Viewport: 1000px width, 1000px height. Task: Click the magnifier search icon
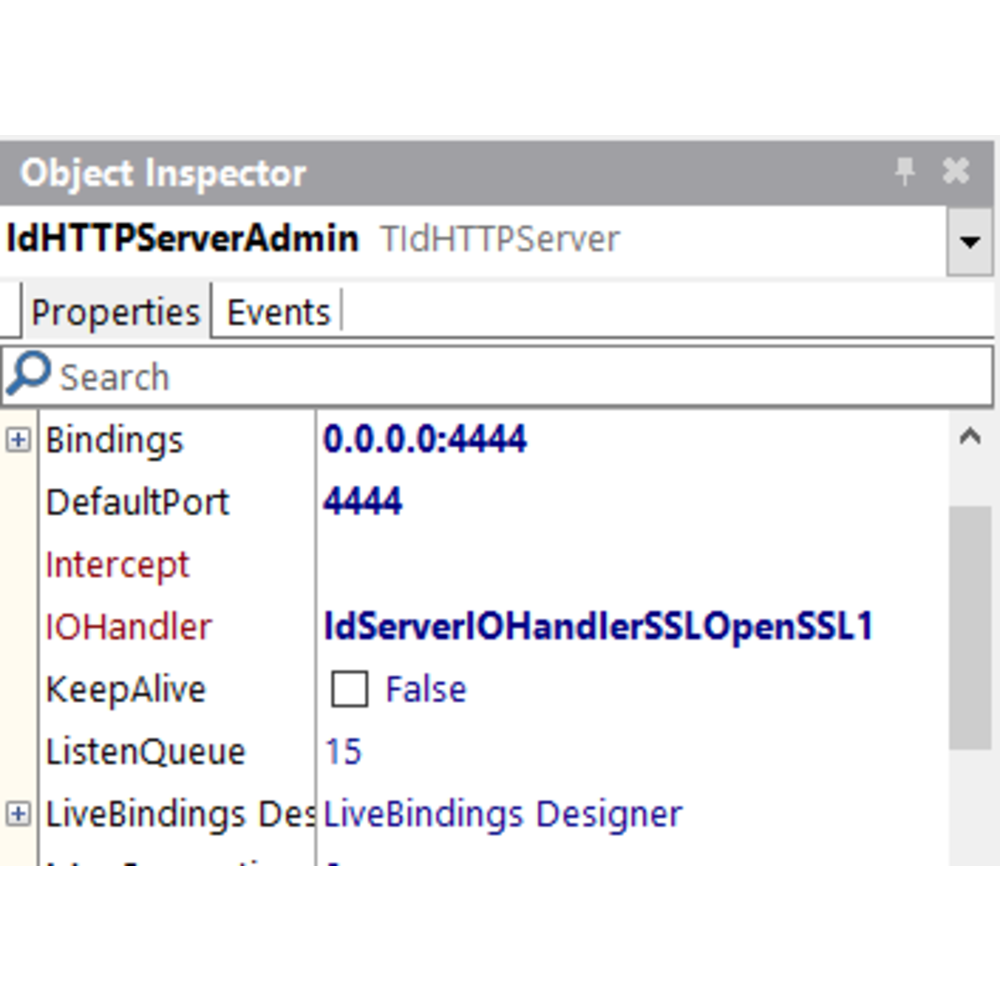click(27, 375)
